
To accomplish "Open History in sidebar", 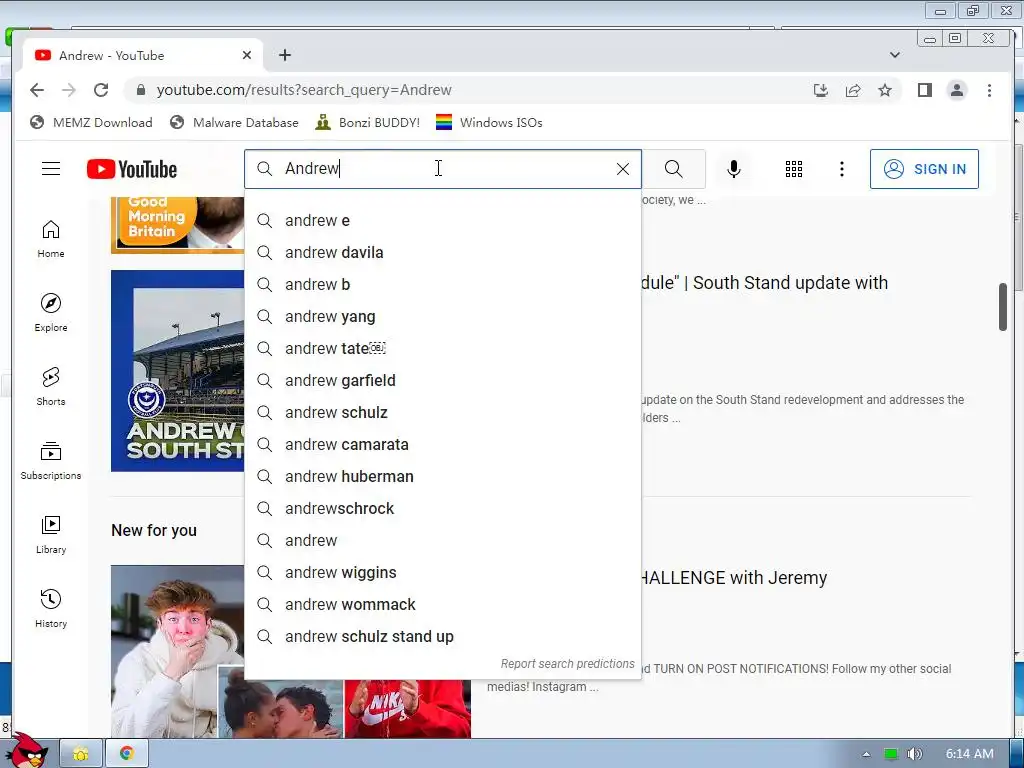I will (51, 609).
